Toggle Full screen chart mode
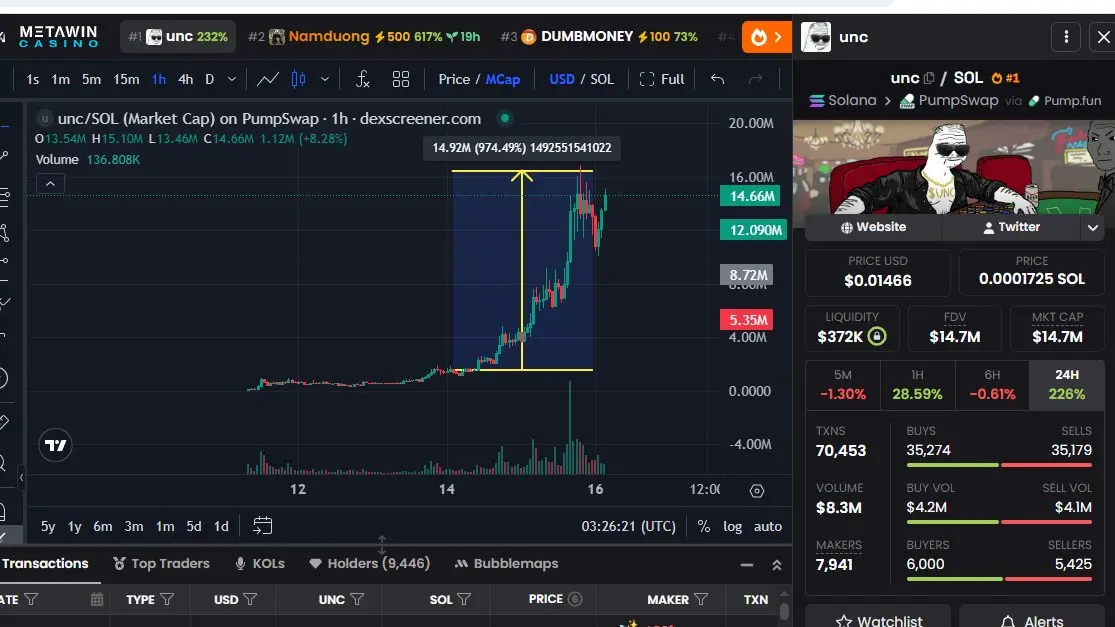 (662, 79)
